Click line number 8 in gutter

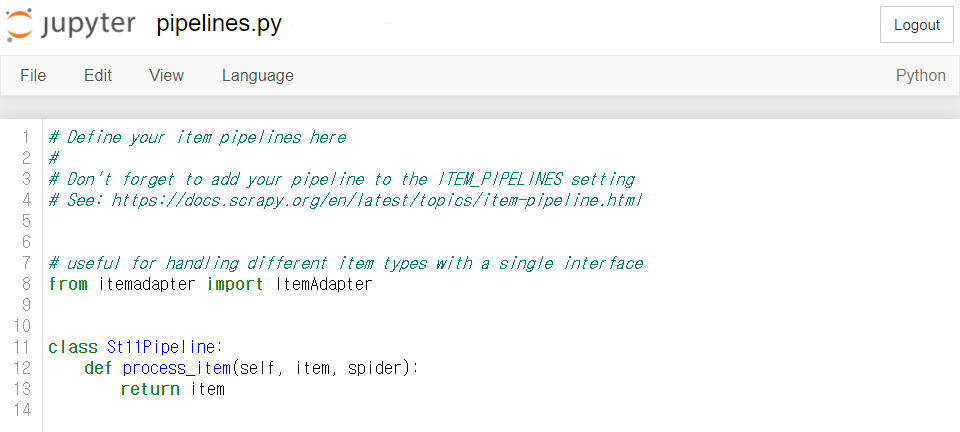[x=26, y=284]
